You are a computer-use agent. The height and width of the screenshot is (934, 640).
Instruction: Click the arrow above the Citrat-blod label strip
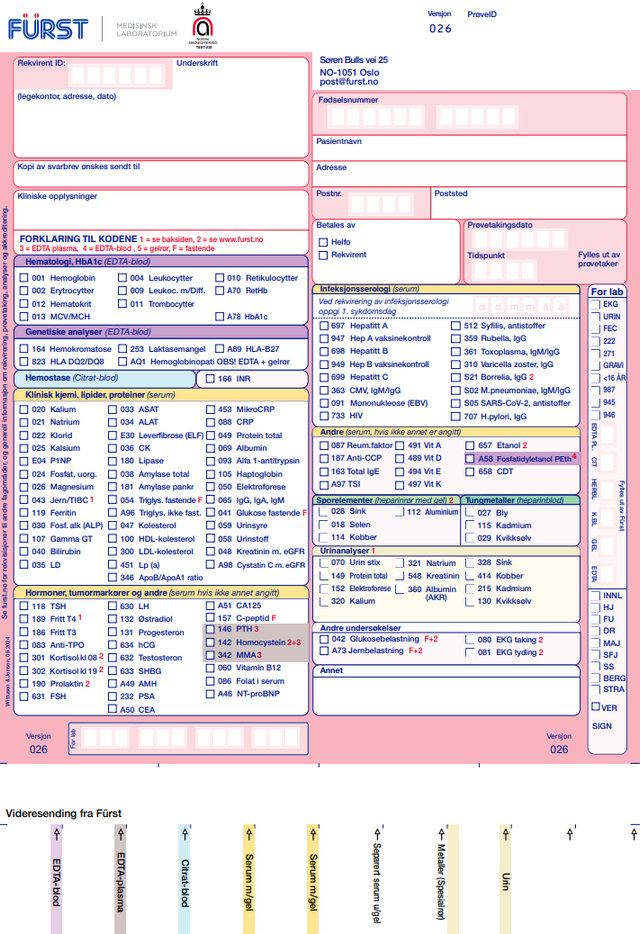pos(185,834)
